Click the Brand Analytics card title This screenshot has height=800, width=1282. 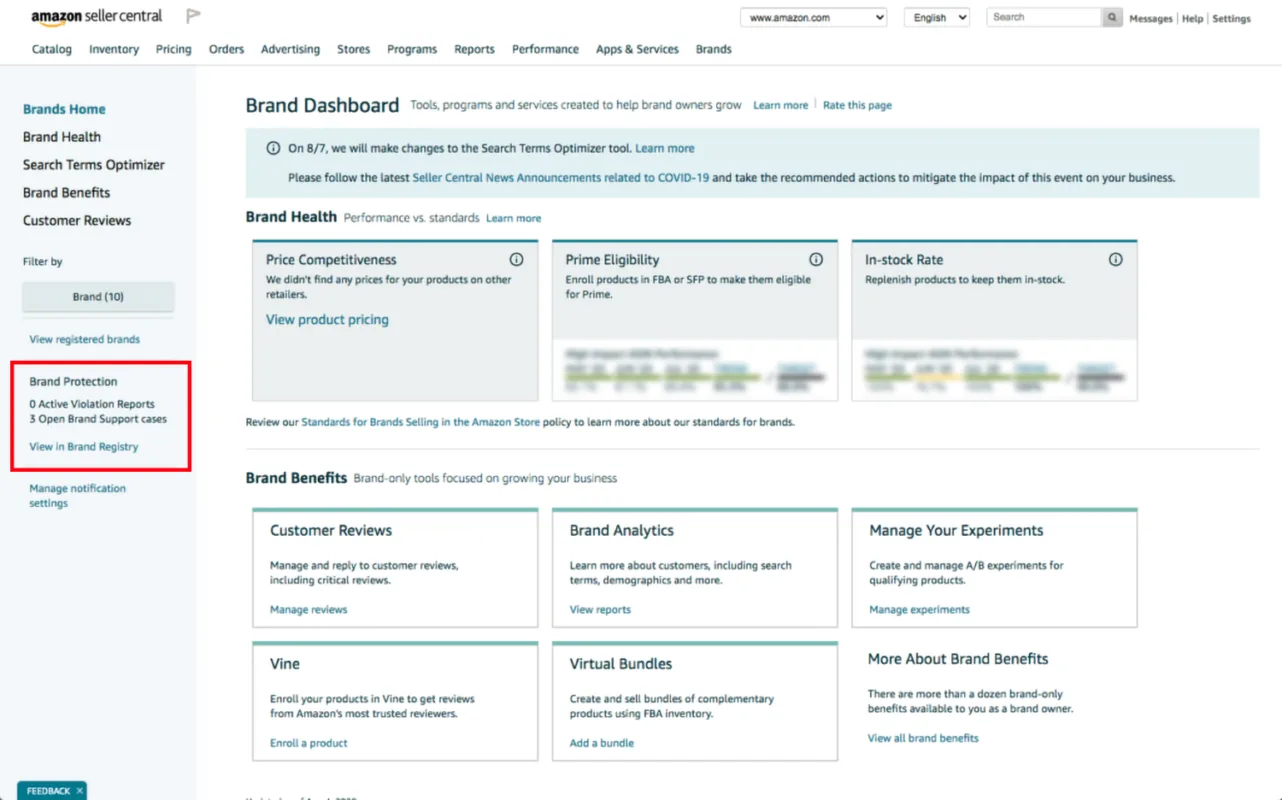(x=622, y=531)
